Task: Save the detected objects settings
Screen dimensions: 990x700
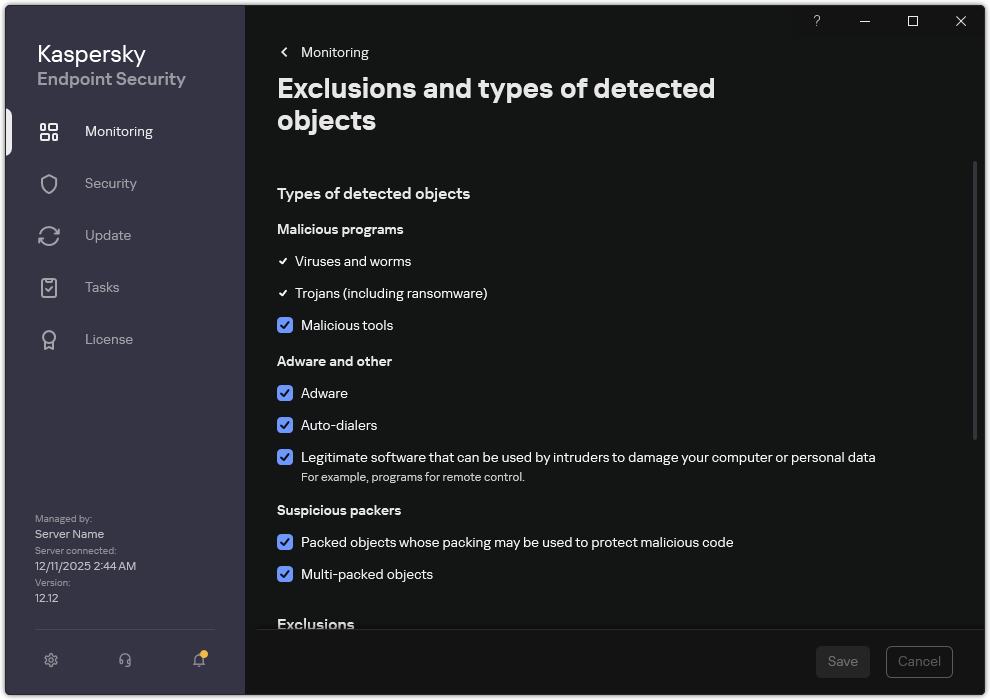Action: click(x=842, y=661)
